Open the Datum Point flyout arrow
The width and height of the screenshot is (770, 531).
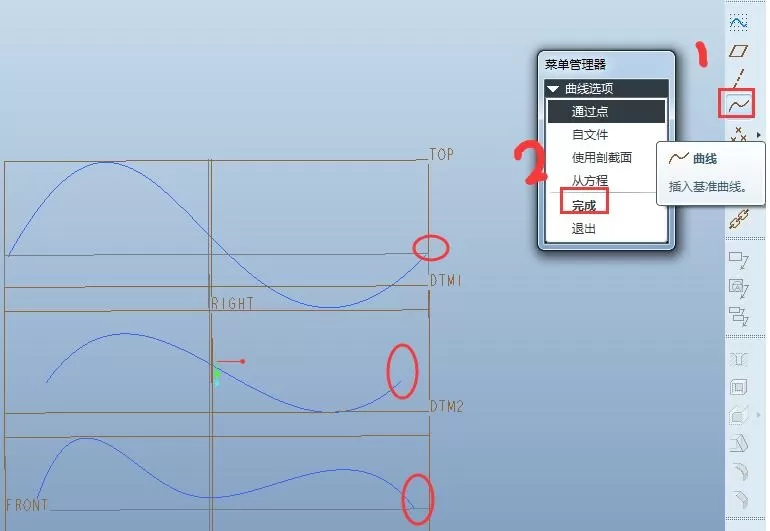coord(759,135)
